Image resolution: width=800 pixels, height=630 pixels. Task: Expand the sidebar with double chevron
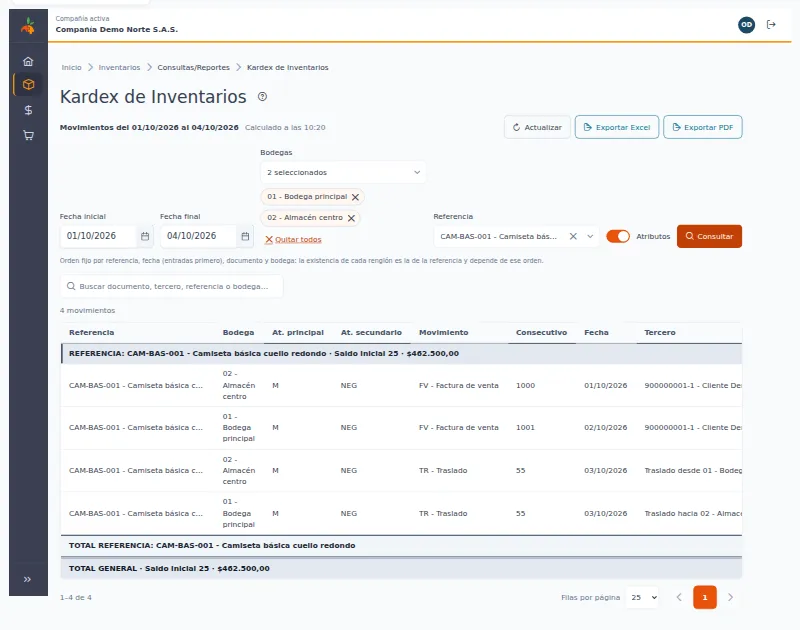[28, 579]
